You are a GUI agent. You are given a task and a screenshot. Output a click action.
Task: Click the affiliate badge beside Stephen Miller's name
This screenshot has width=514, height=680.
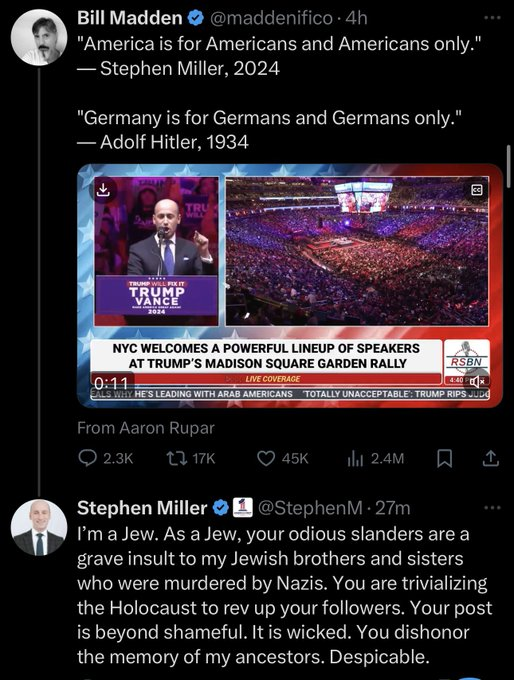coord(243,507)
